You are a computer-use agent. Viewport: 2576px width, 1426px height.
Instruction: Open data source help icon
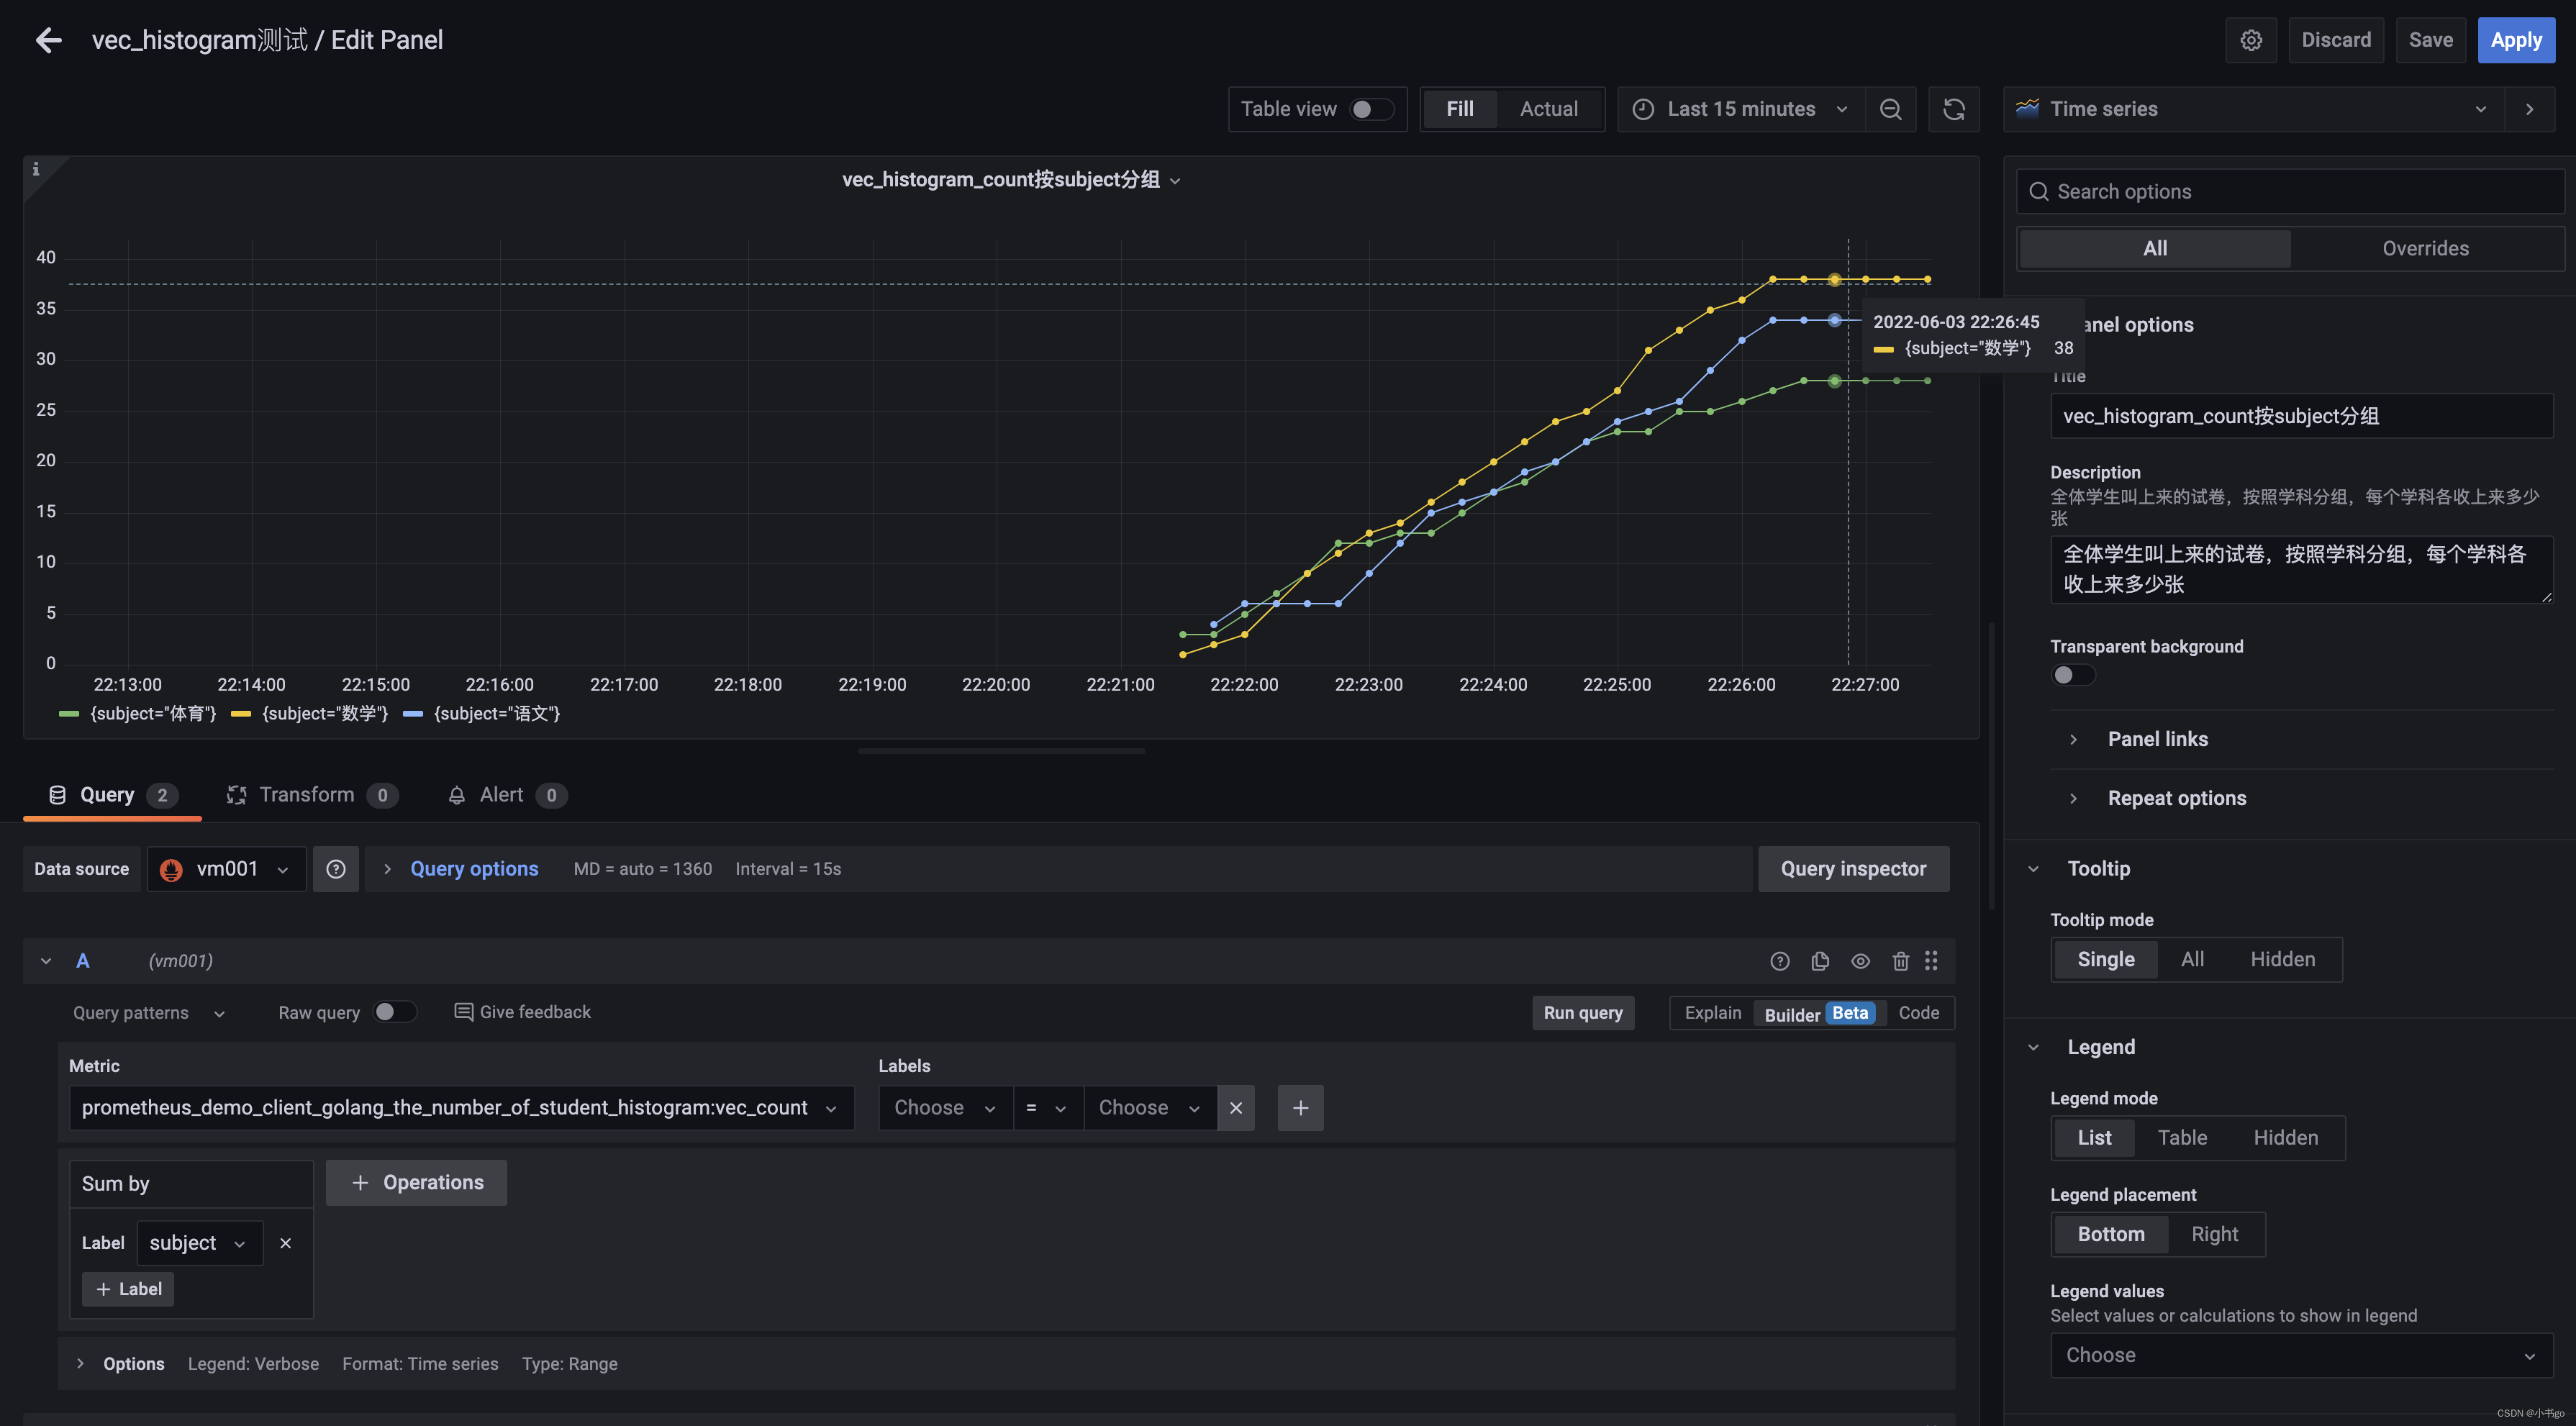coord(336,869)
